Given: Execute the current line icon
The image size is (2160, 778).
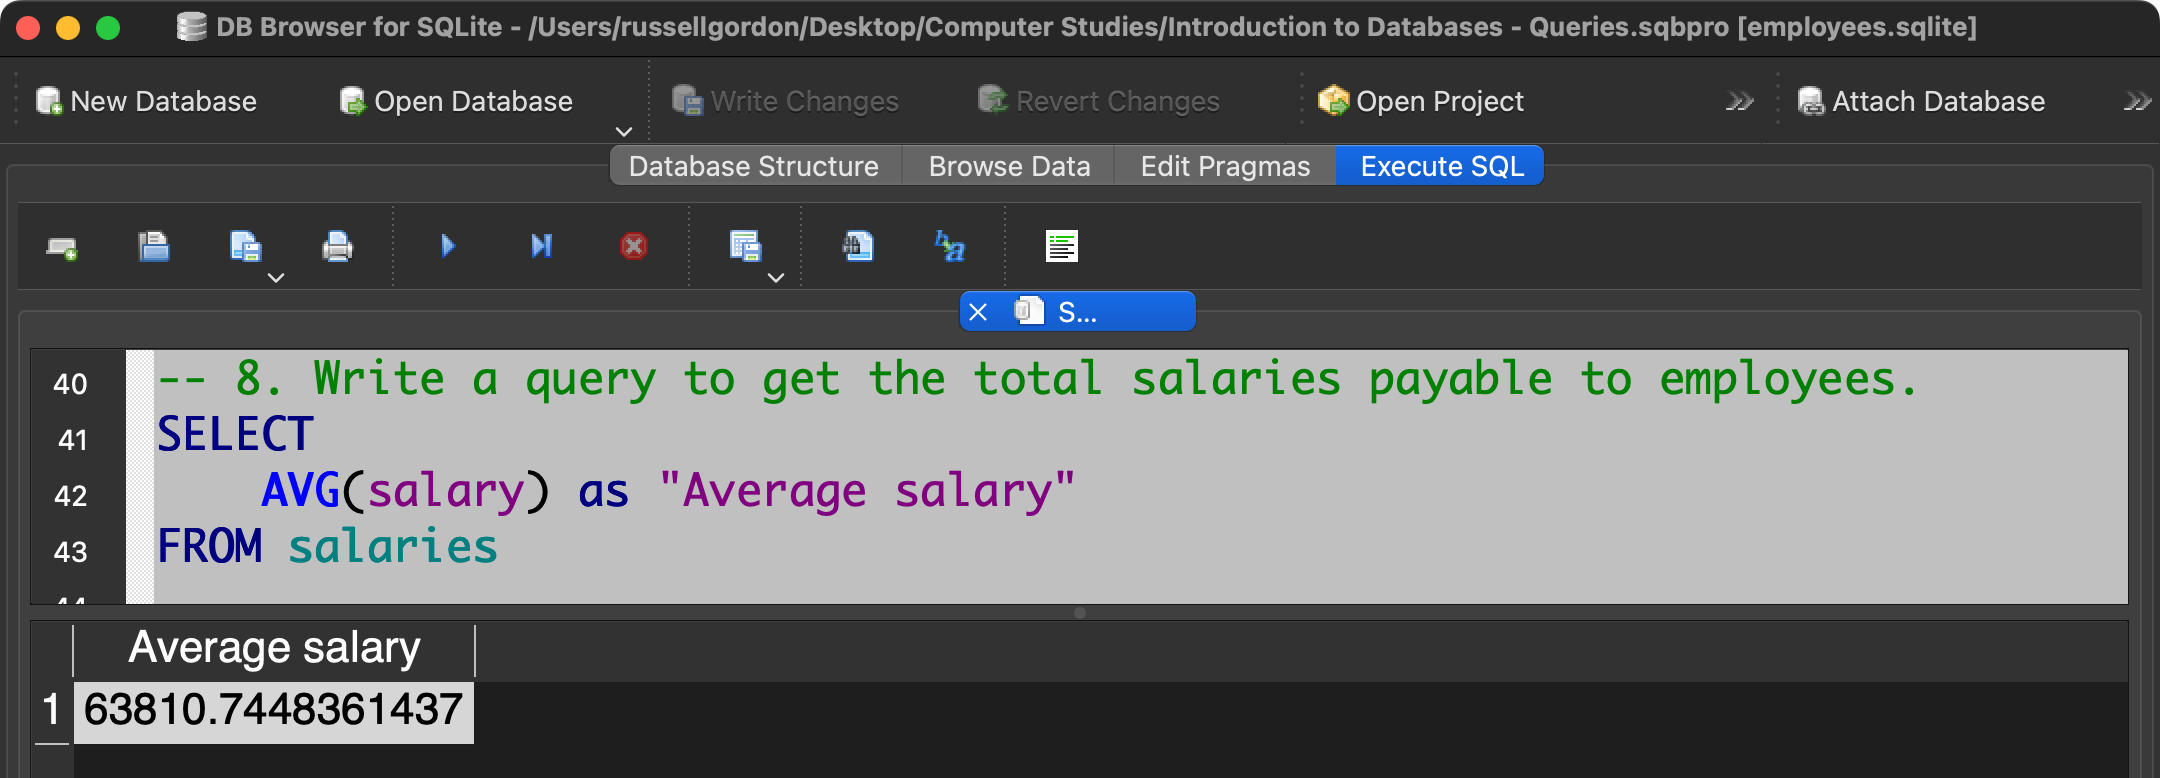Looking at the screenshot, I should pos(541,246).
